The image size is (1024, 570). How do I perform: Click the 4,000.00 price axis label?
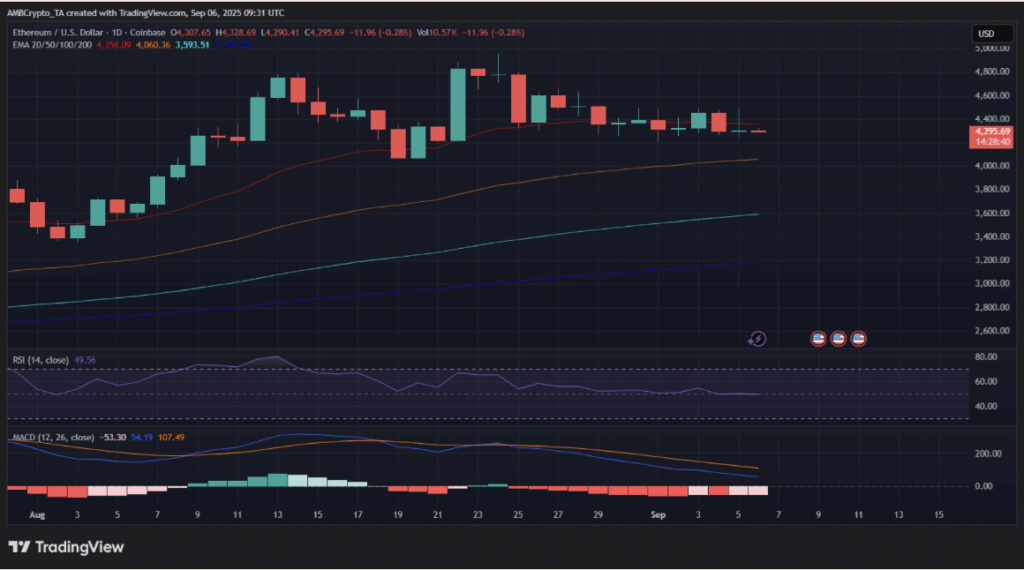[992, 166]
